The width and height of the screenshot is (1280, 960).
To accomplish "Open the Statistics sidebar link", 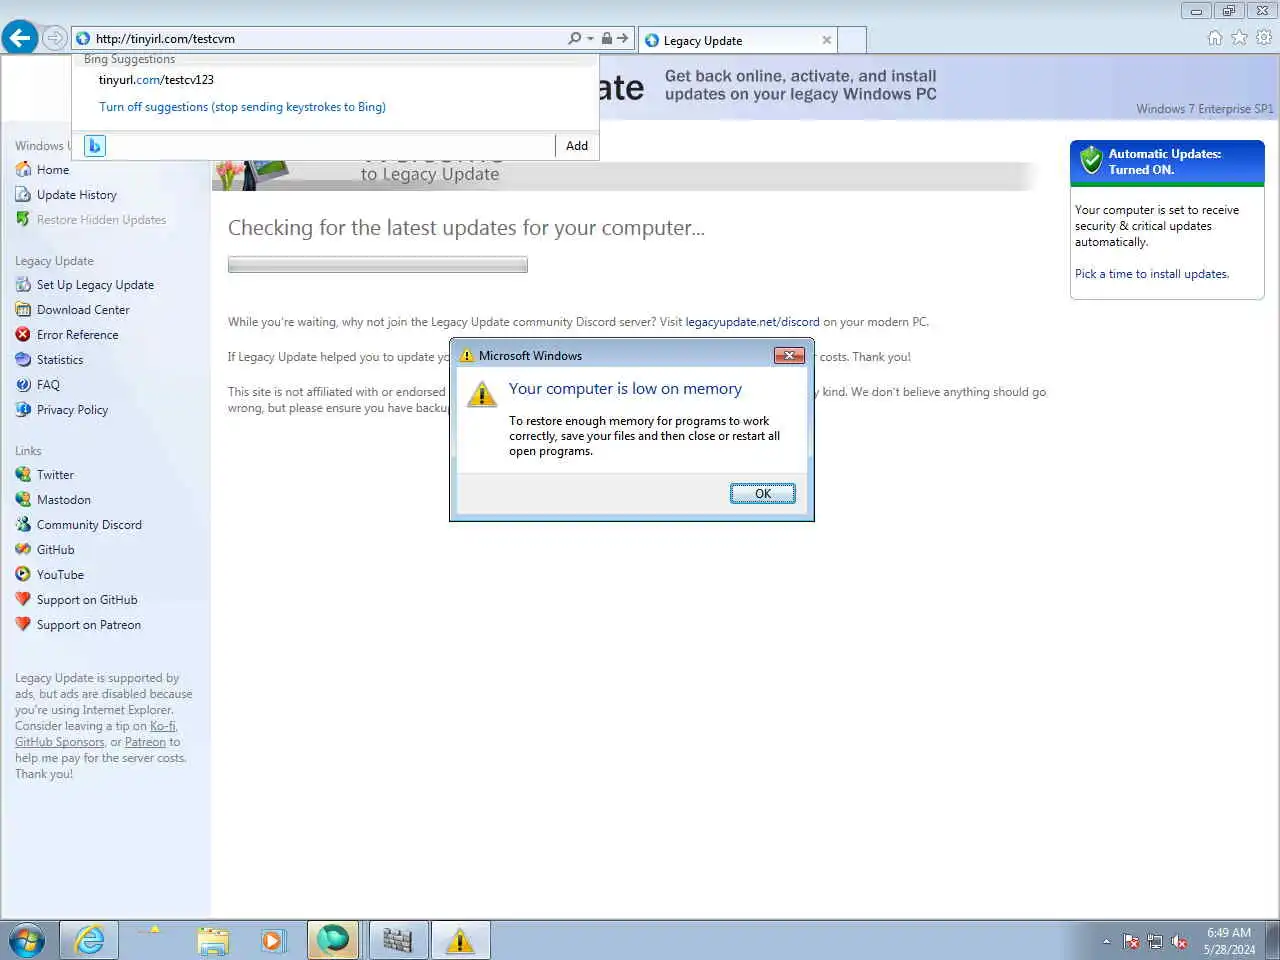I will click(60, 360).
